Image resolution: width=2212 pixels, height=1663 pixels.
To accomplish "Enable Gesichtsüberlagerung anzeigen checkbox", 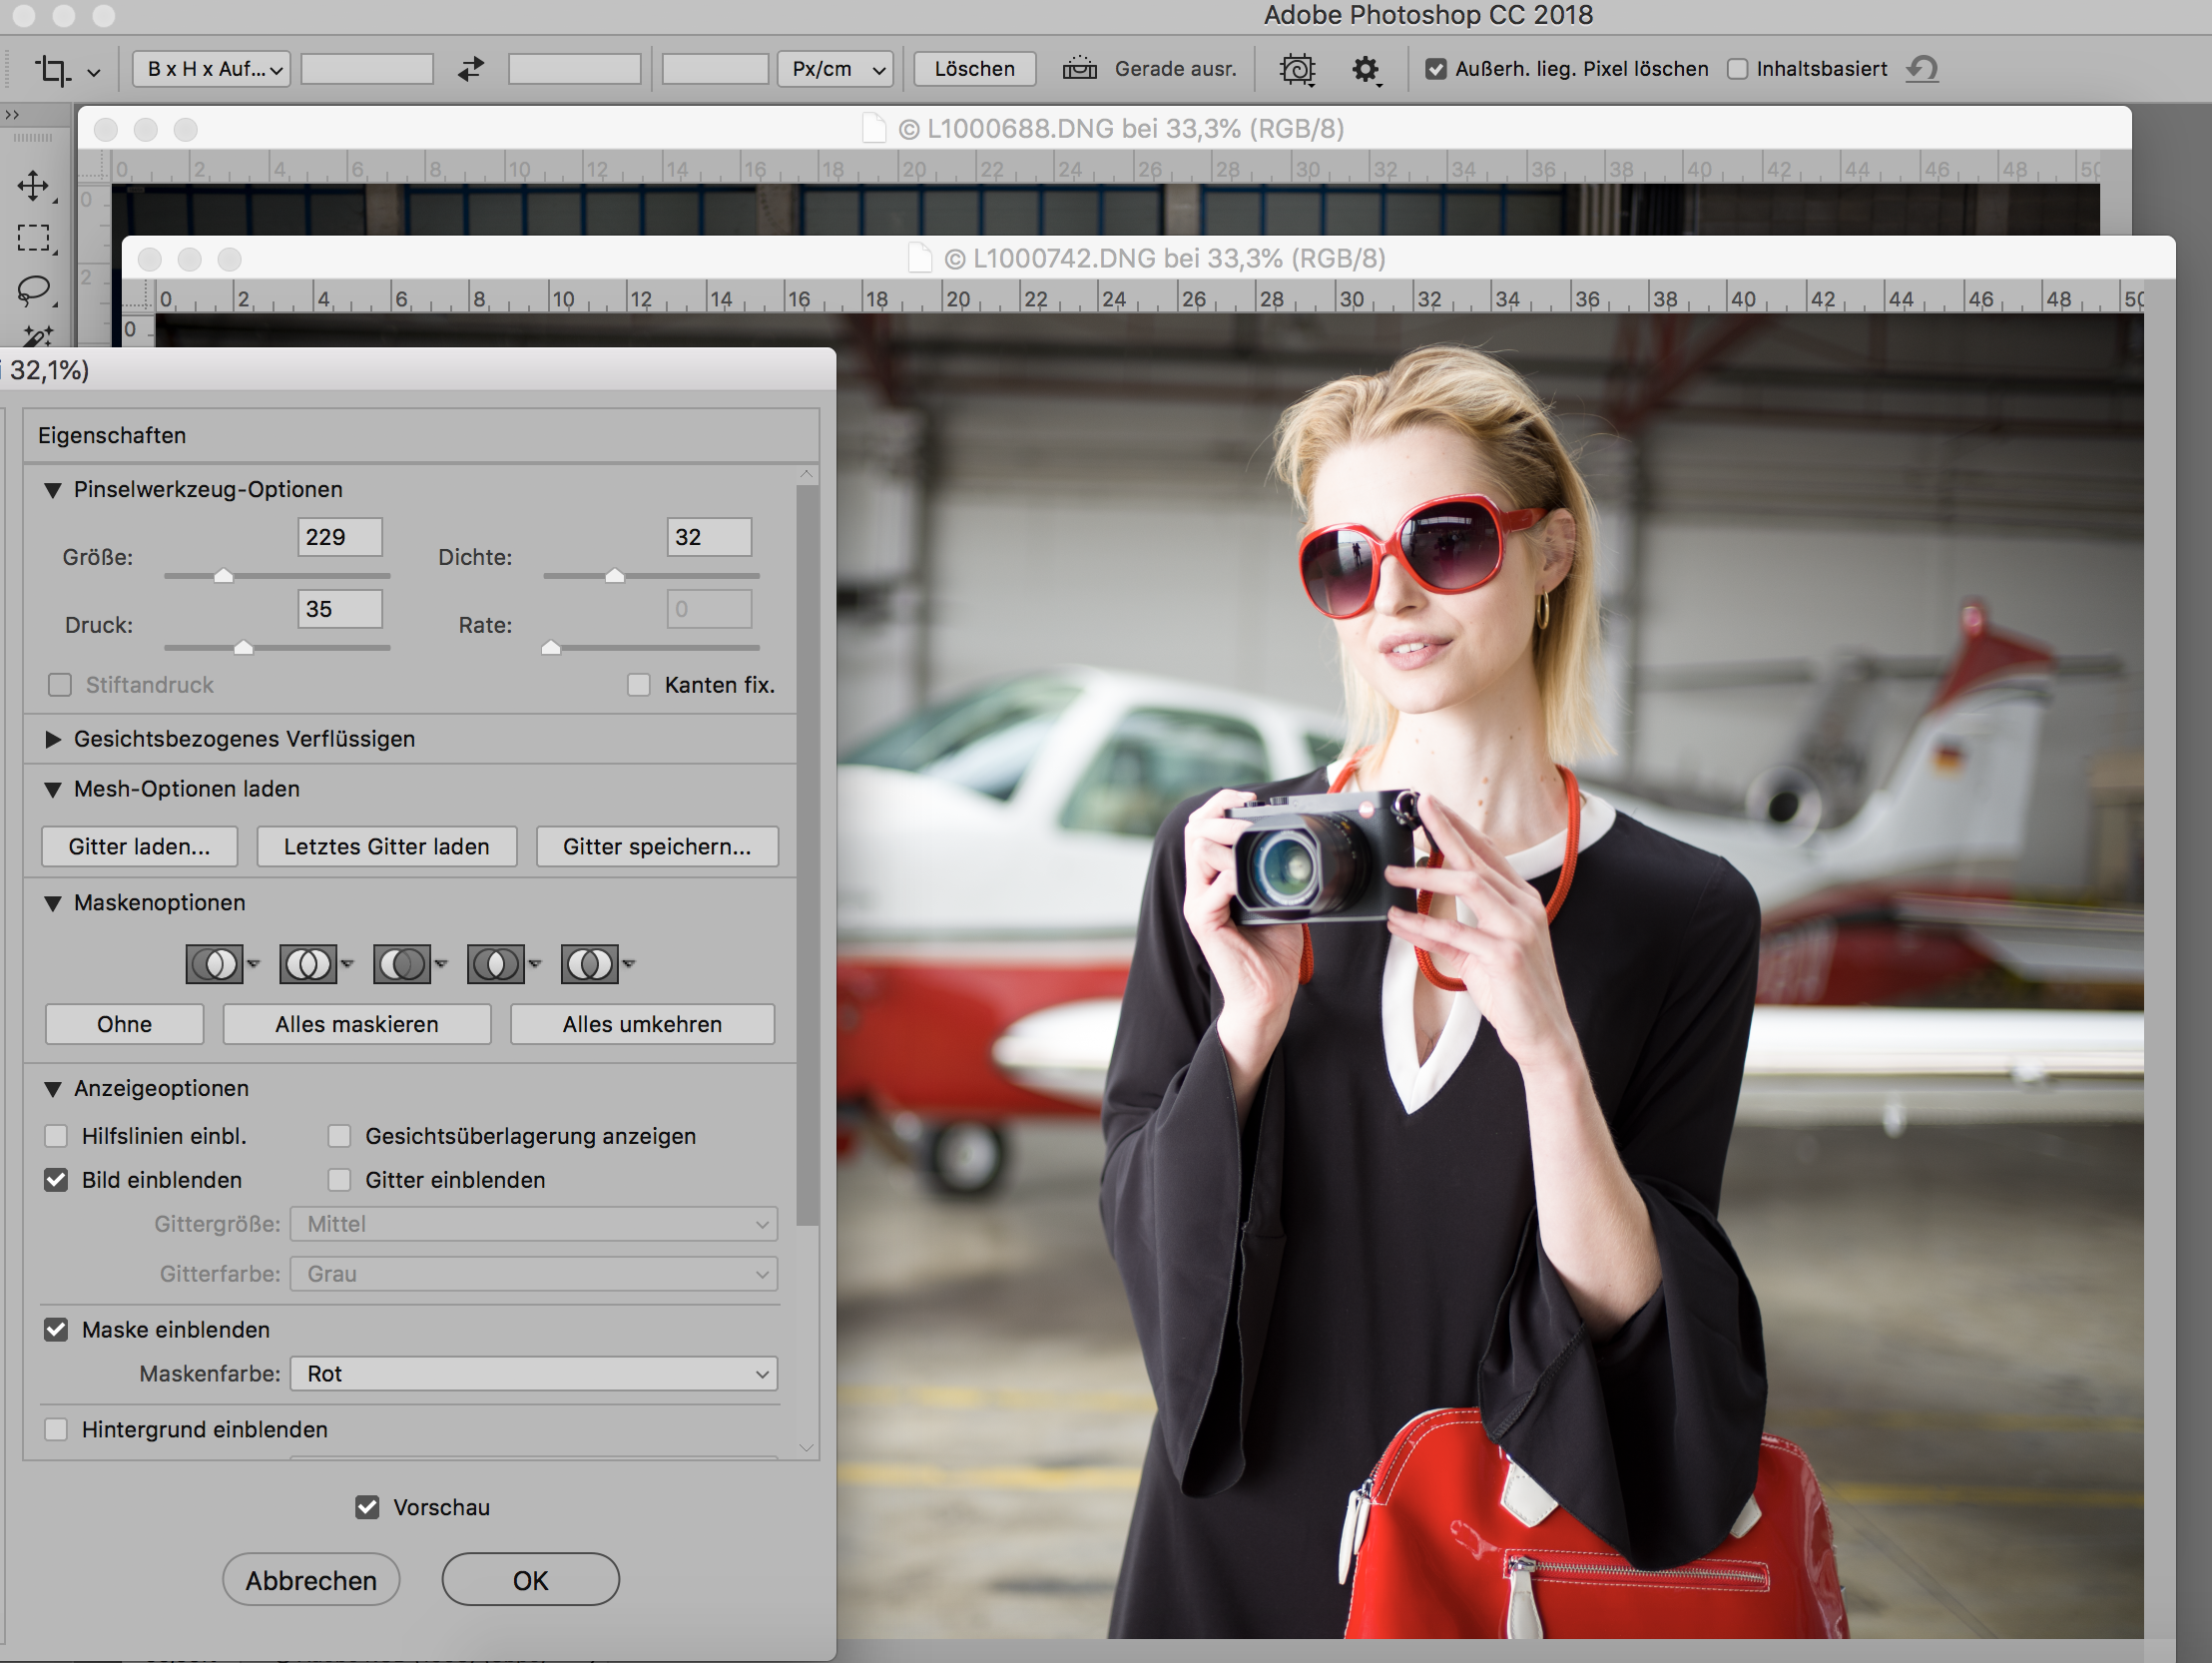I will pos(340,1136).
